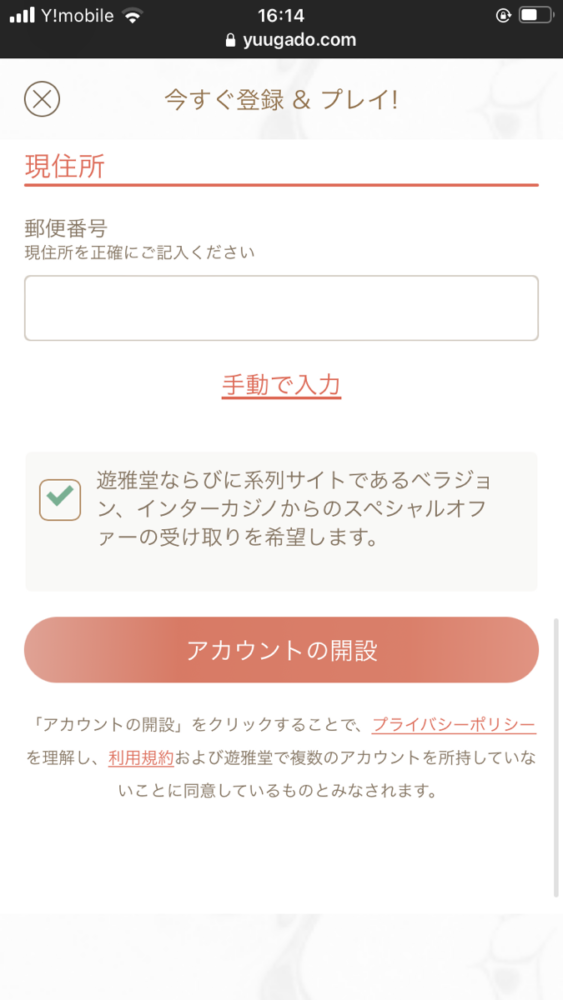Image resolution: width=563 pixels, height=1000 pixels.
Task: Tap the 16:14 clock in status bar
Action: point(281,15)
